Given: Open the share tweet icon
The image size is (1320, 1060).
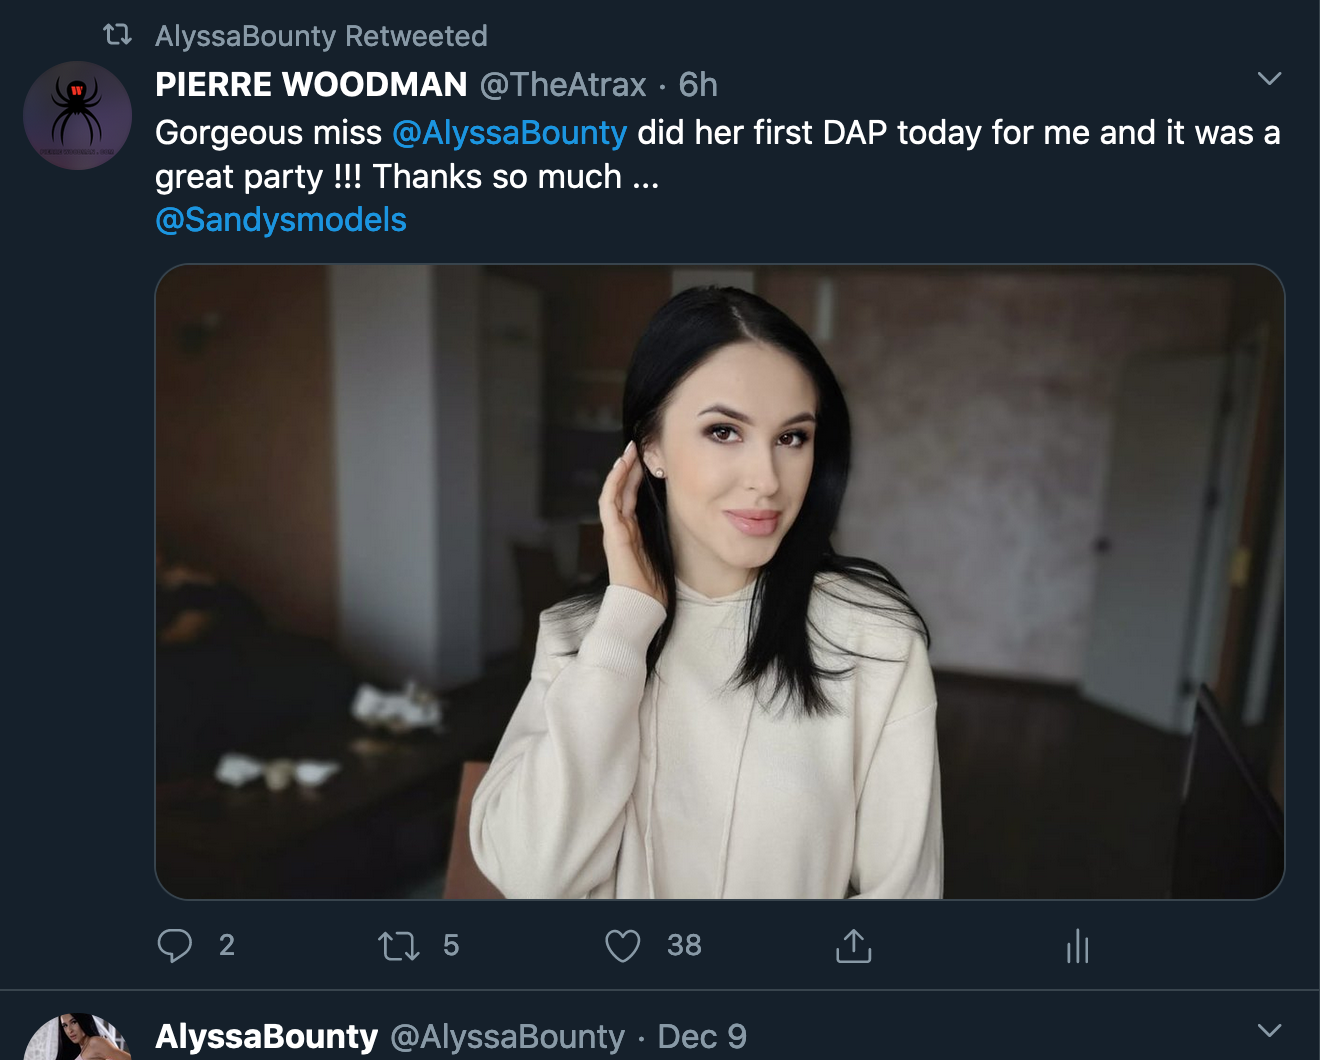Looking at the screenshot, I should [x=853, y=945].
